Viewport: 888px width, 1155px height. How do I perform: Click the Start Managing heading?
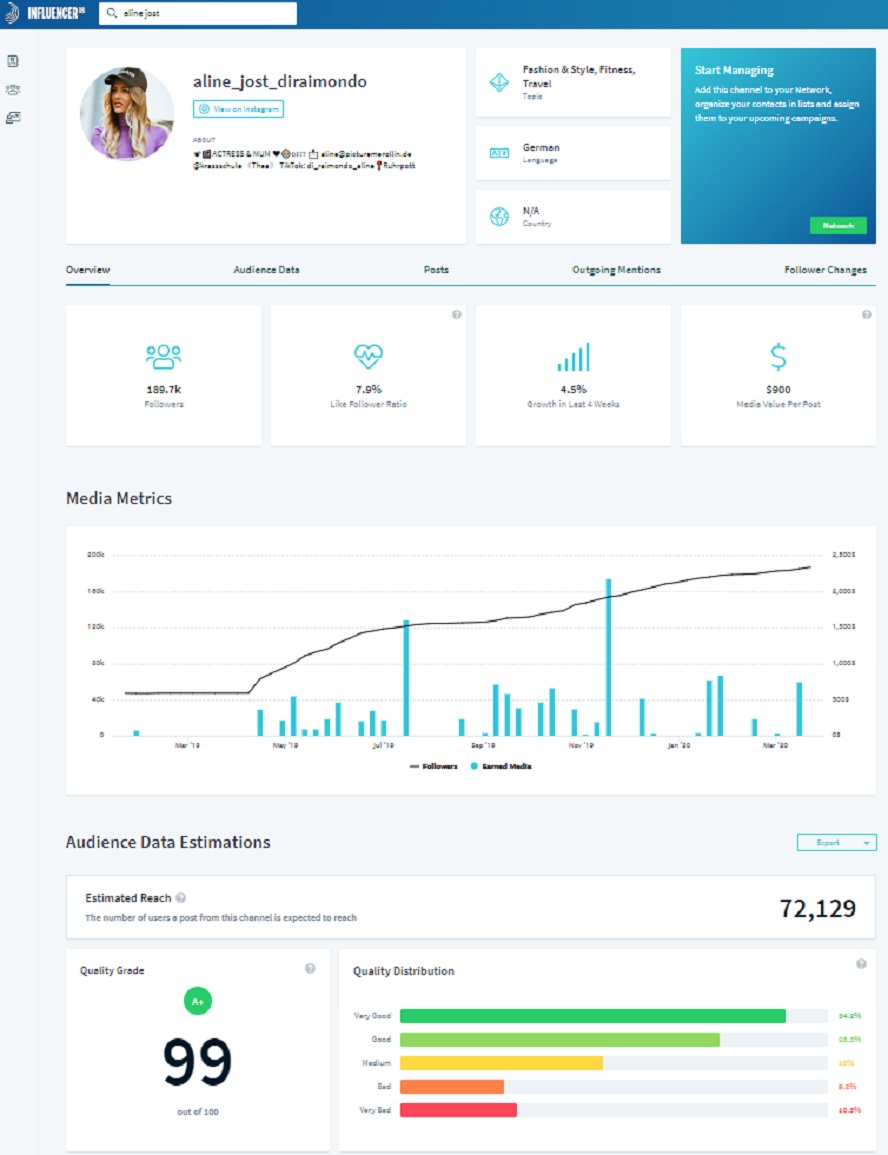(x=734, y=70)
